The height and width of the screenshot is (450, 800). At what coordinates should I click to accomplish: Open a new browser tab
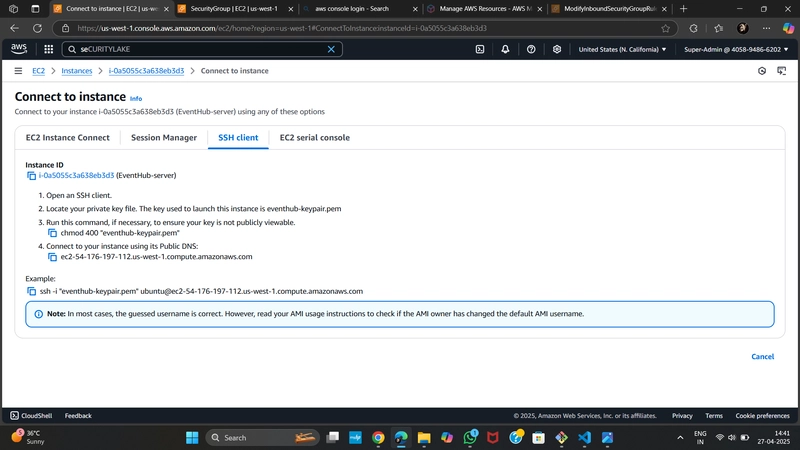(684, 9)
